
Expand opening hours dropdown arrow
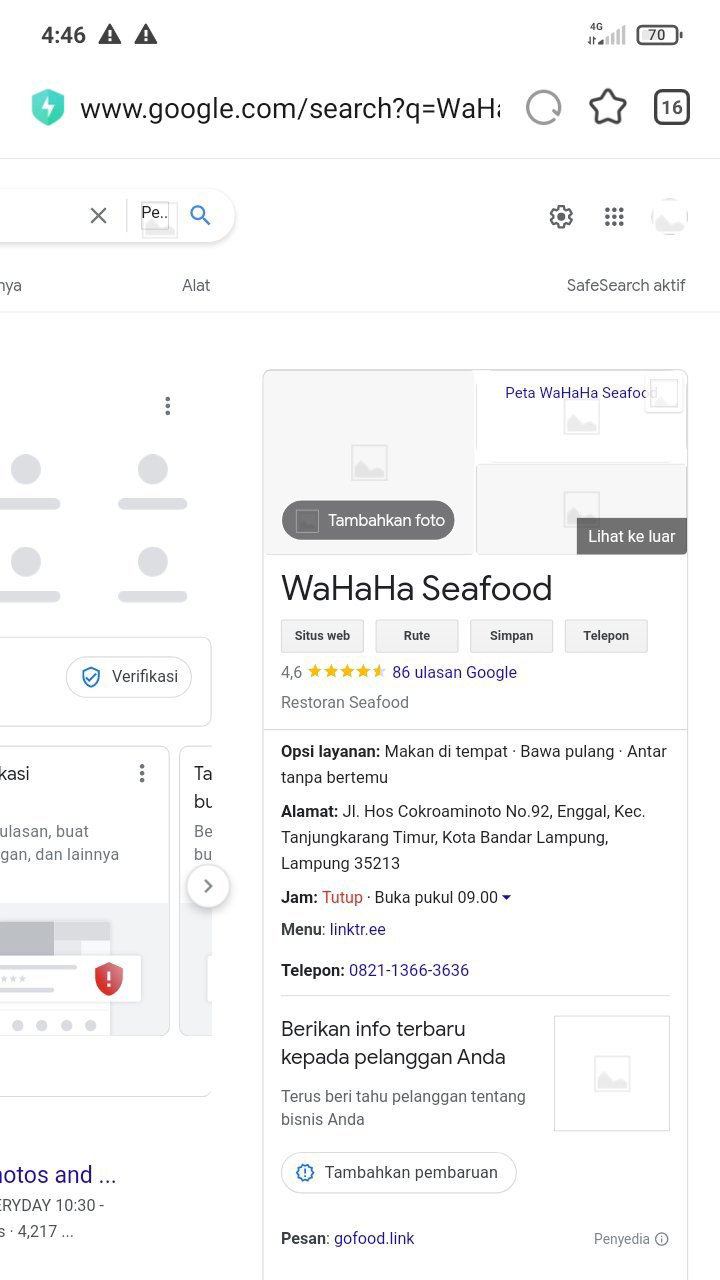(x=507, y=898)
